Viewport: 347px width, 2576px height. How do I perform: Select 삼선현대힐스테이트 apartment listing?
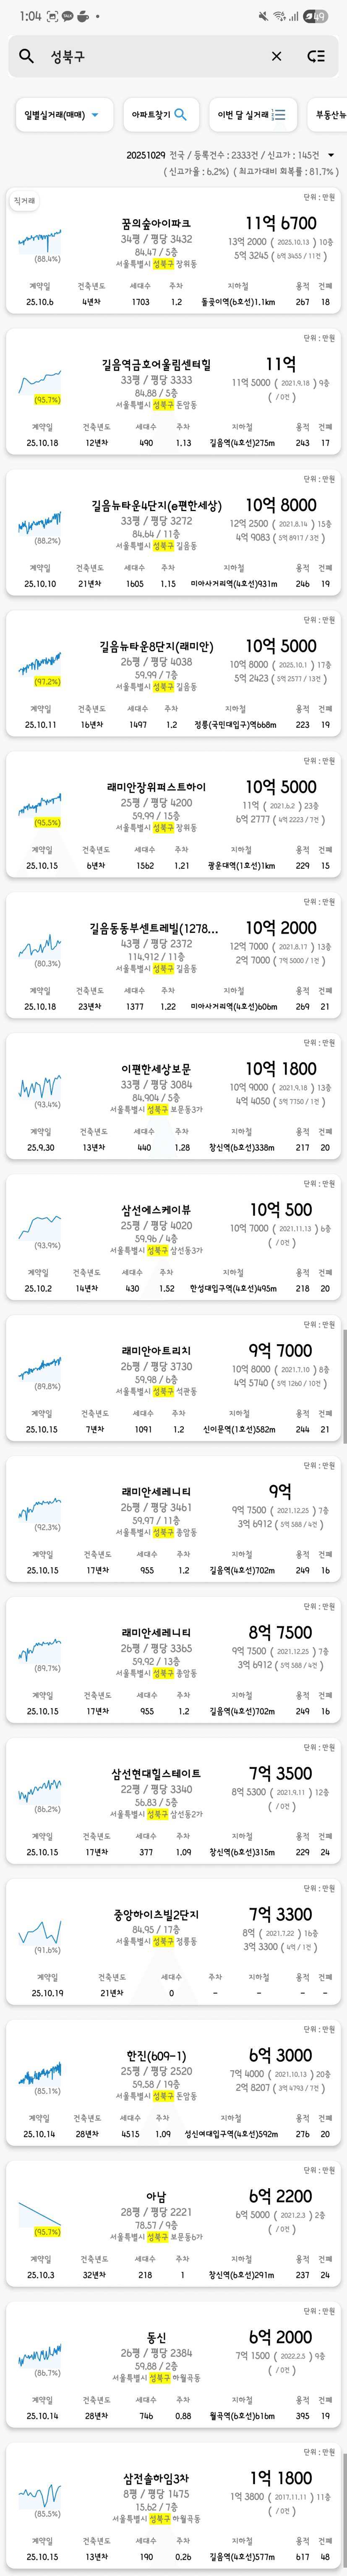pyautogui.click(x=156, y=1773)
